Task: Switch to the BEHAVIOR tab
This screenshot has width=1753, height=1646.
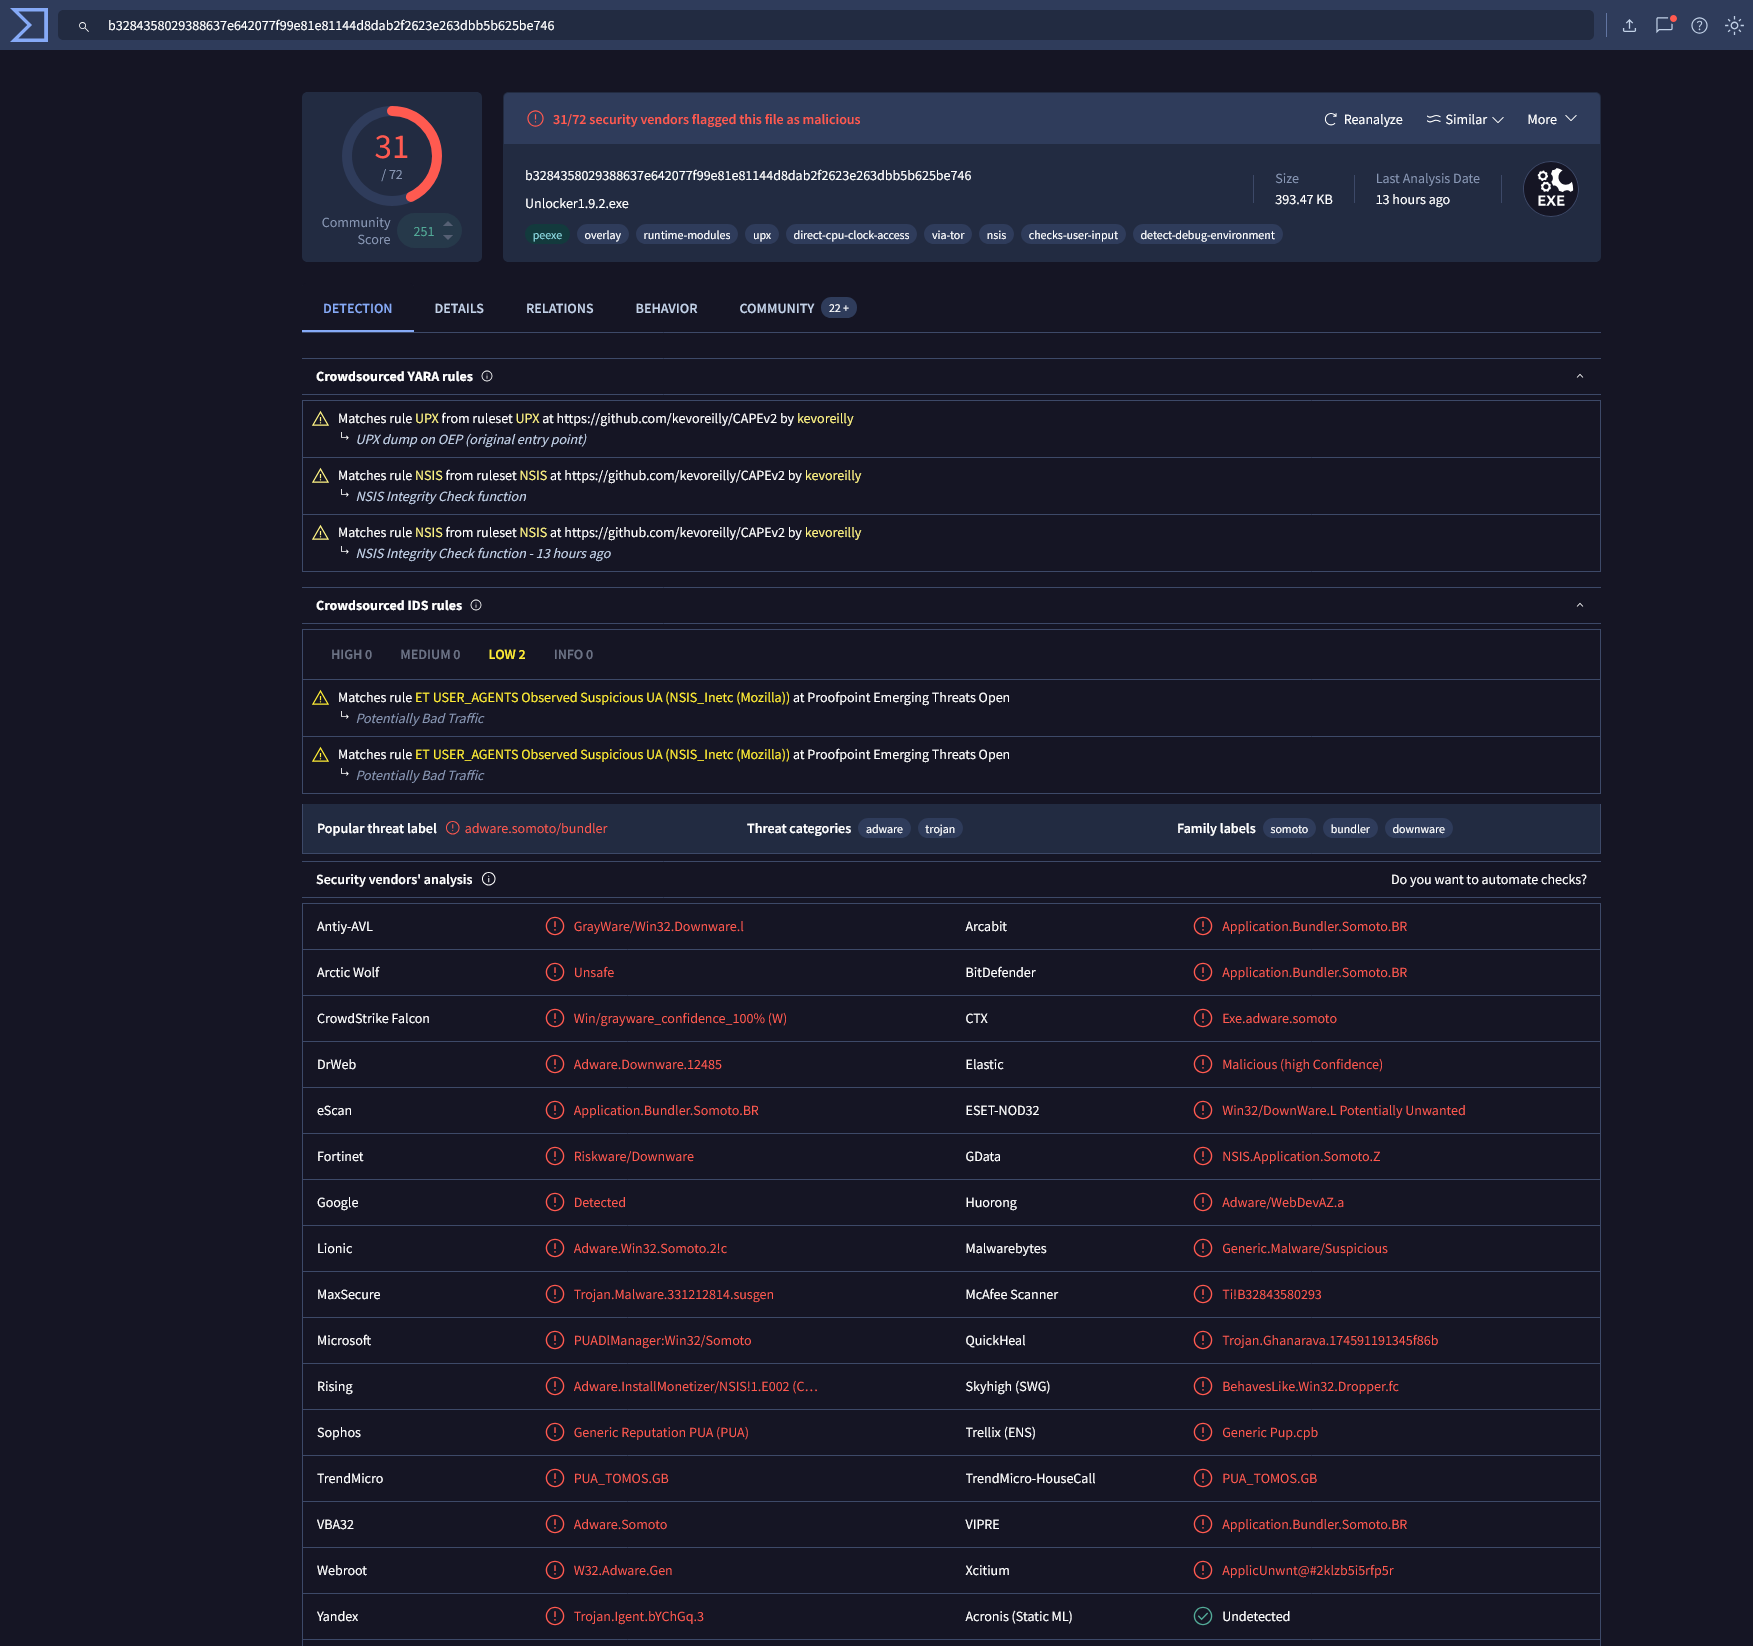Action: (x=666, y=309)
